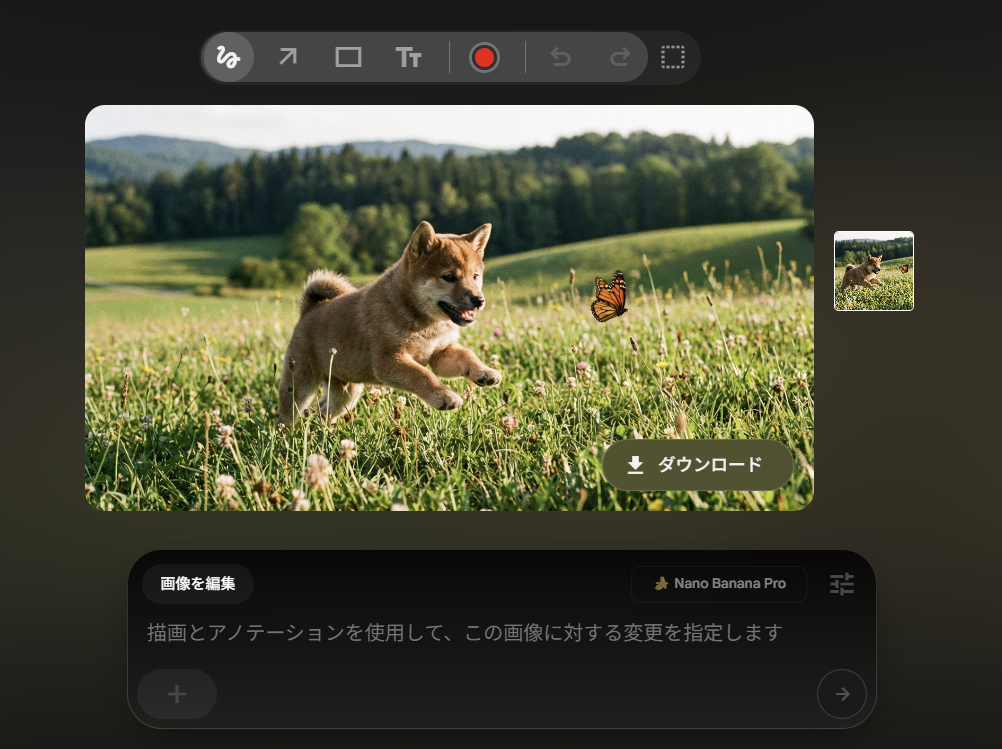Select the arrow annotation tool
The height and width of the screenshot is (749, 1002).
[x=288, y=58]
